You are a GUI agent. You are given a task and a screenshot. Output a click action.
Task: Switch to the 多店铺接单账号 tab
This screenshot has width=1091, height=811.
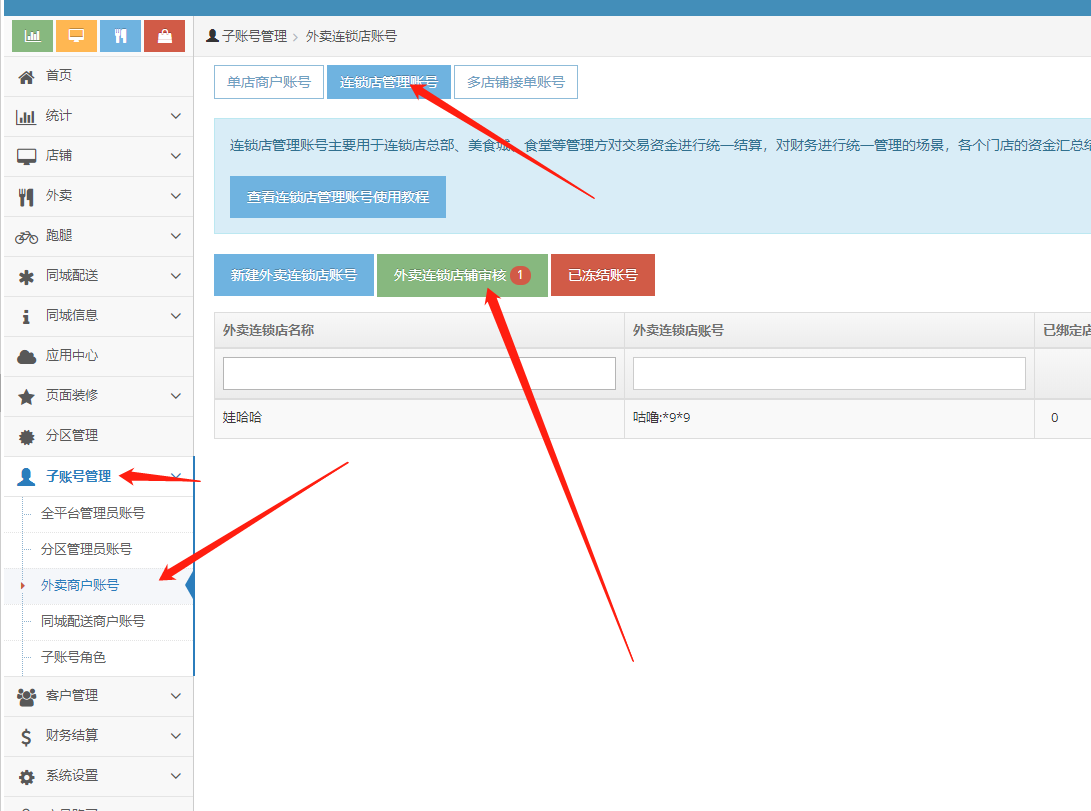click(515, 82)
